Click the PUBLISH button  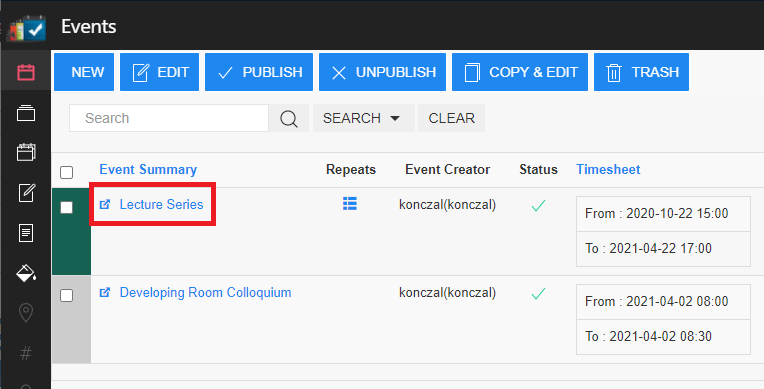click(259, 72)
